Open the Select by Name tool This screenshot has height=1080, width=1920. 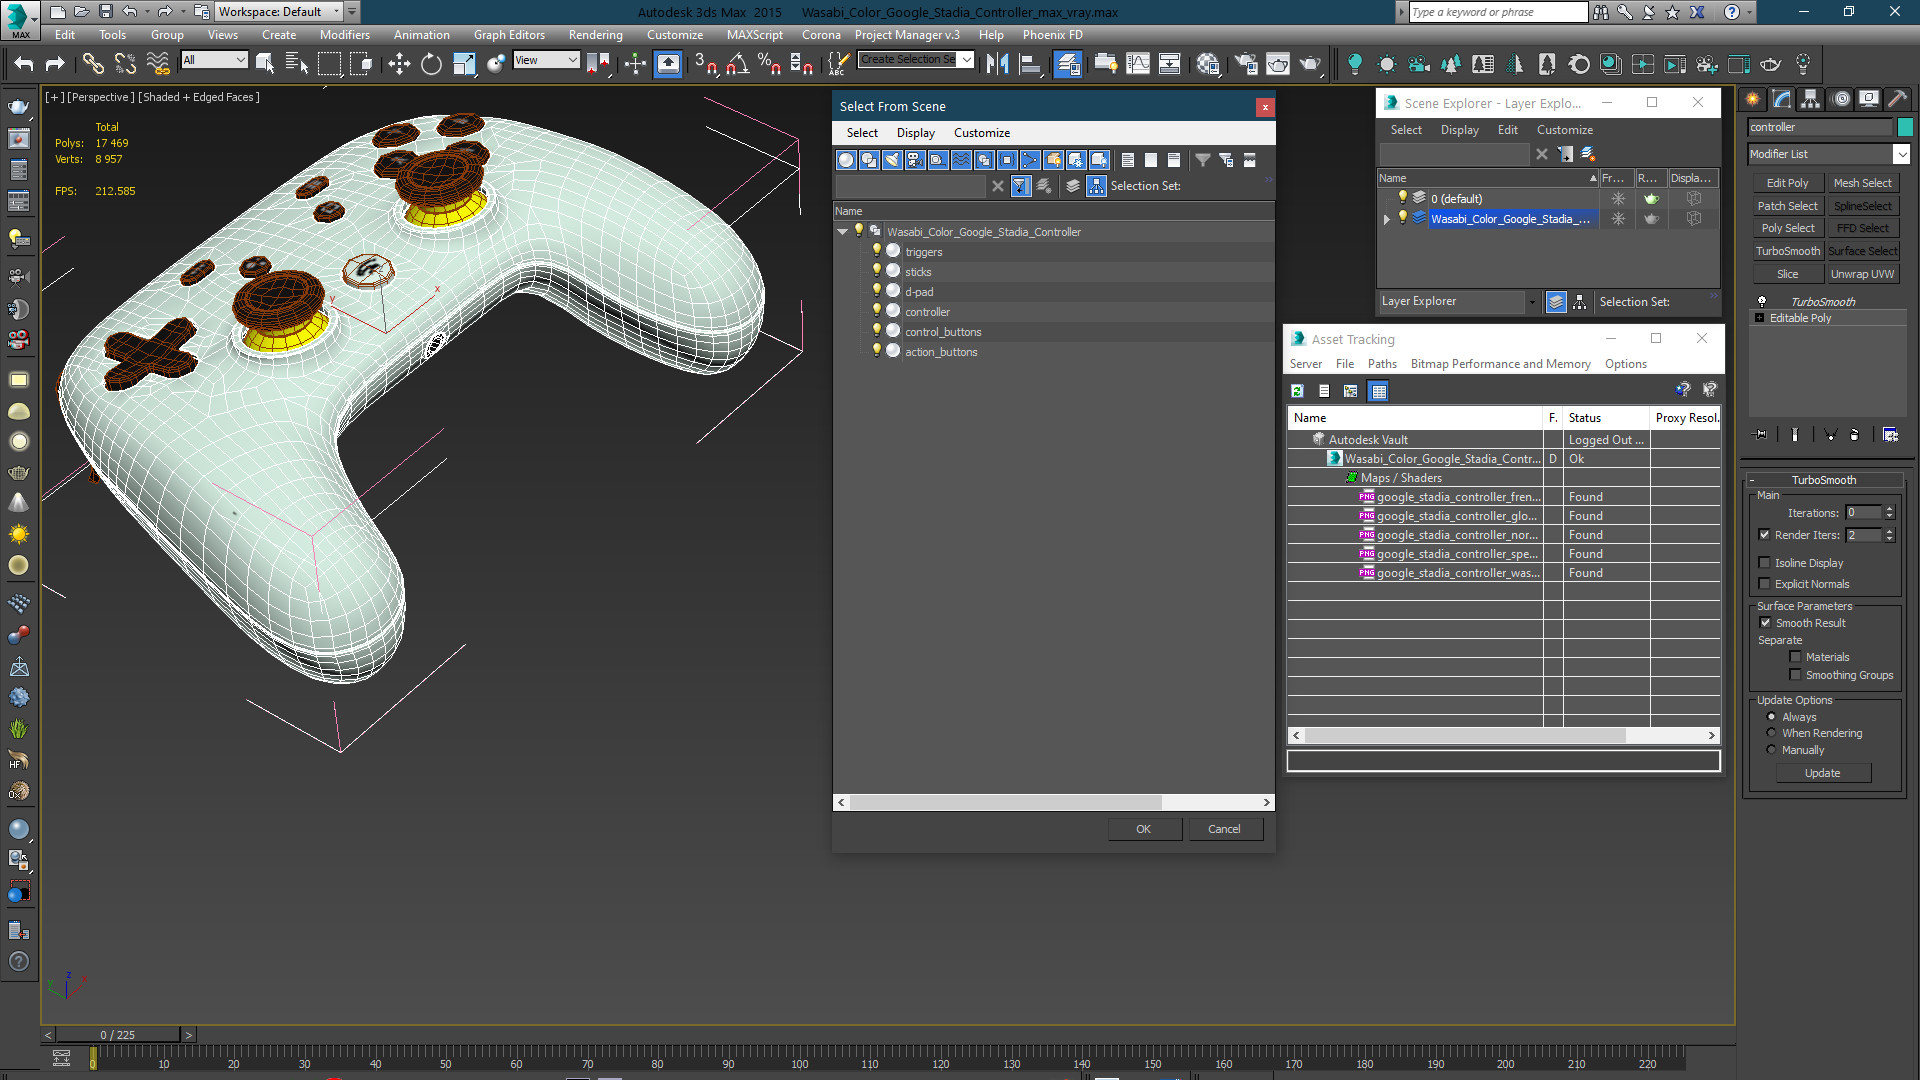tap(297, 65)
